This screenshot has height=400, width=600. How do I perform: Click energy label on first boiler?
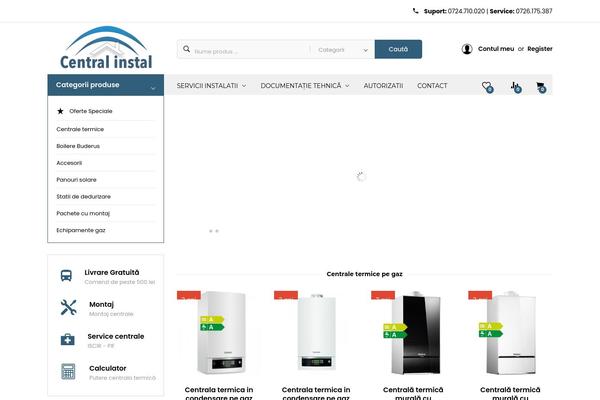(x=212, y=323)
